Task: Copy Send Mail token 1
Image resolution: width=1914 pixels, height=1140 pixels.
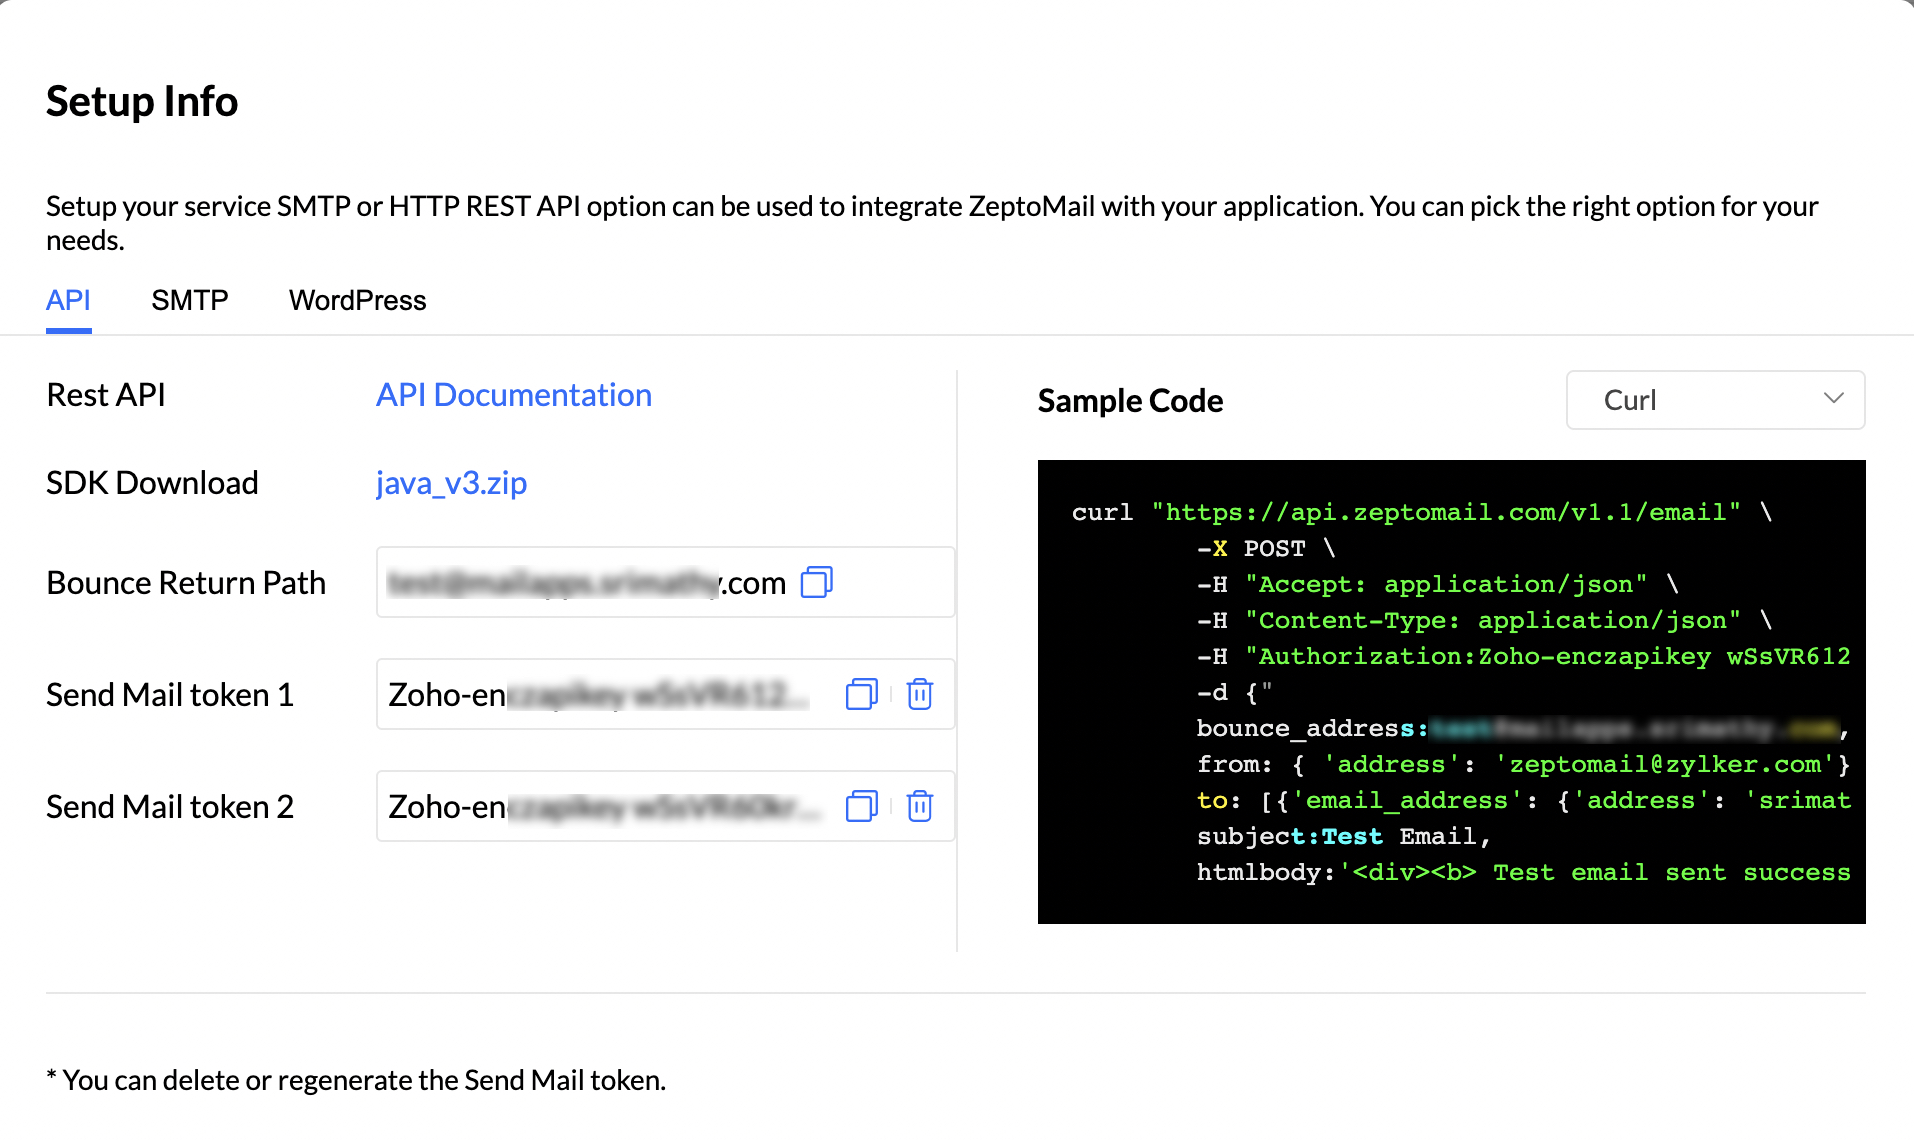Action: [x=861, y=694]
